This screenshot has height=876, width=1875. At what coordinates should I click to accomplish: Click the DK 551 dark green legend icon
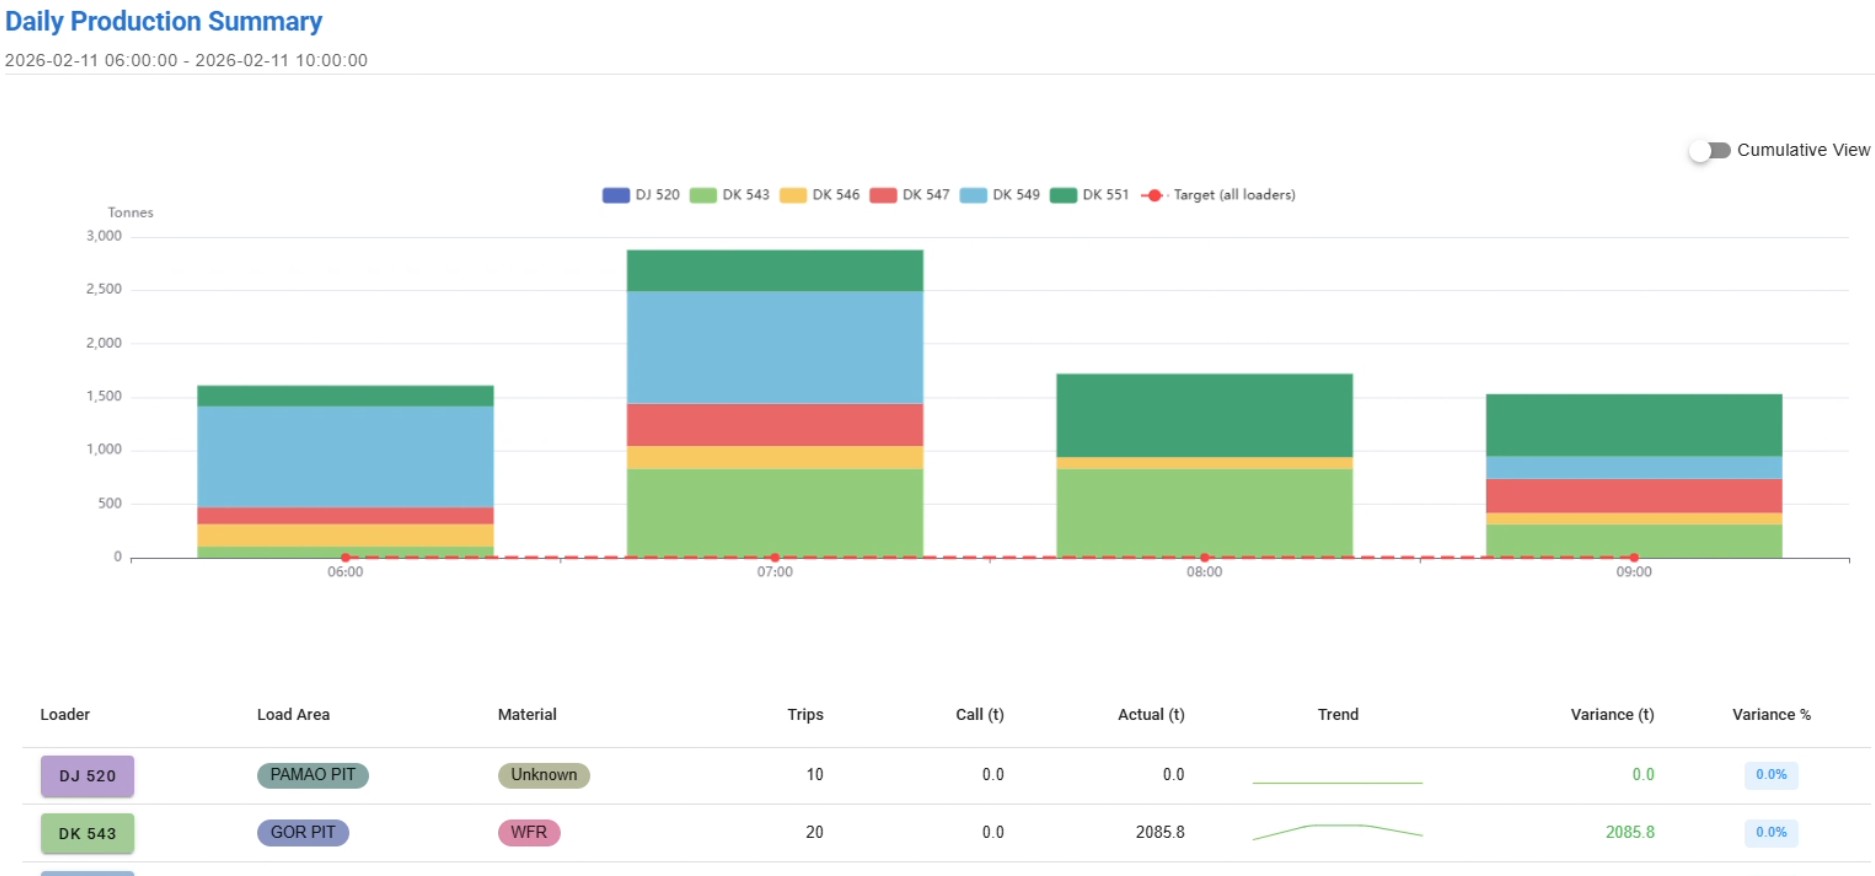point(1063,195)
